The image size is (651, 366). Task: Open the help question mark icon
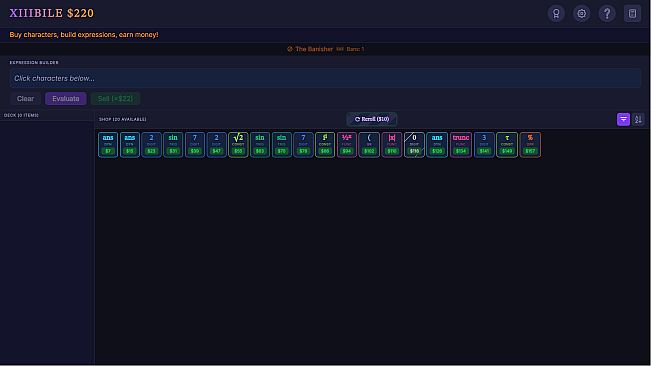point(607,13)
